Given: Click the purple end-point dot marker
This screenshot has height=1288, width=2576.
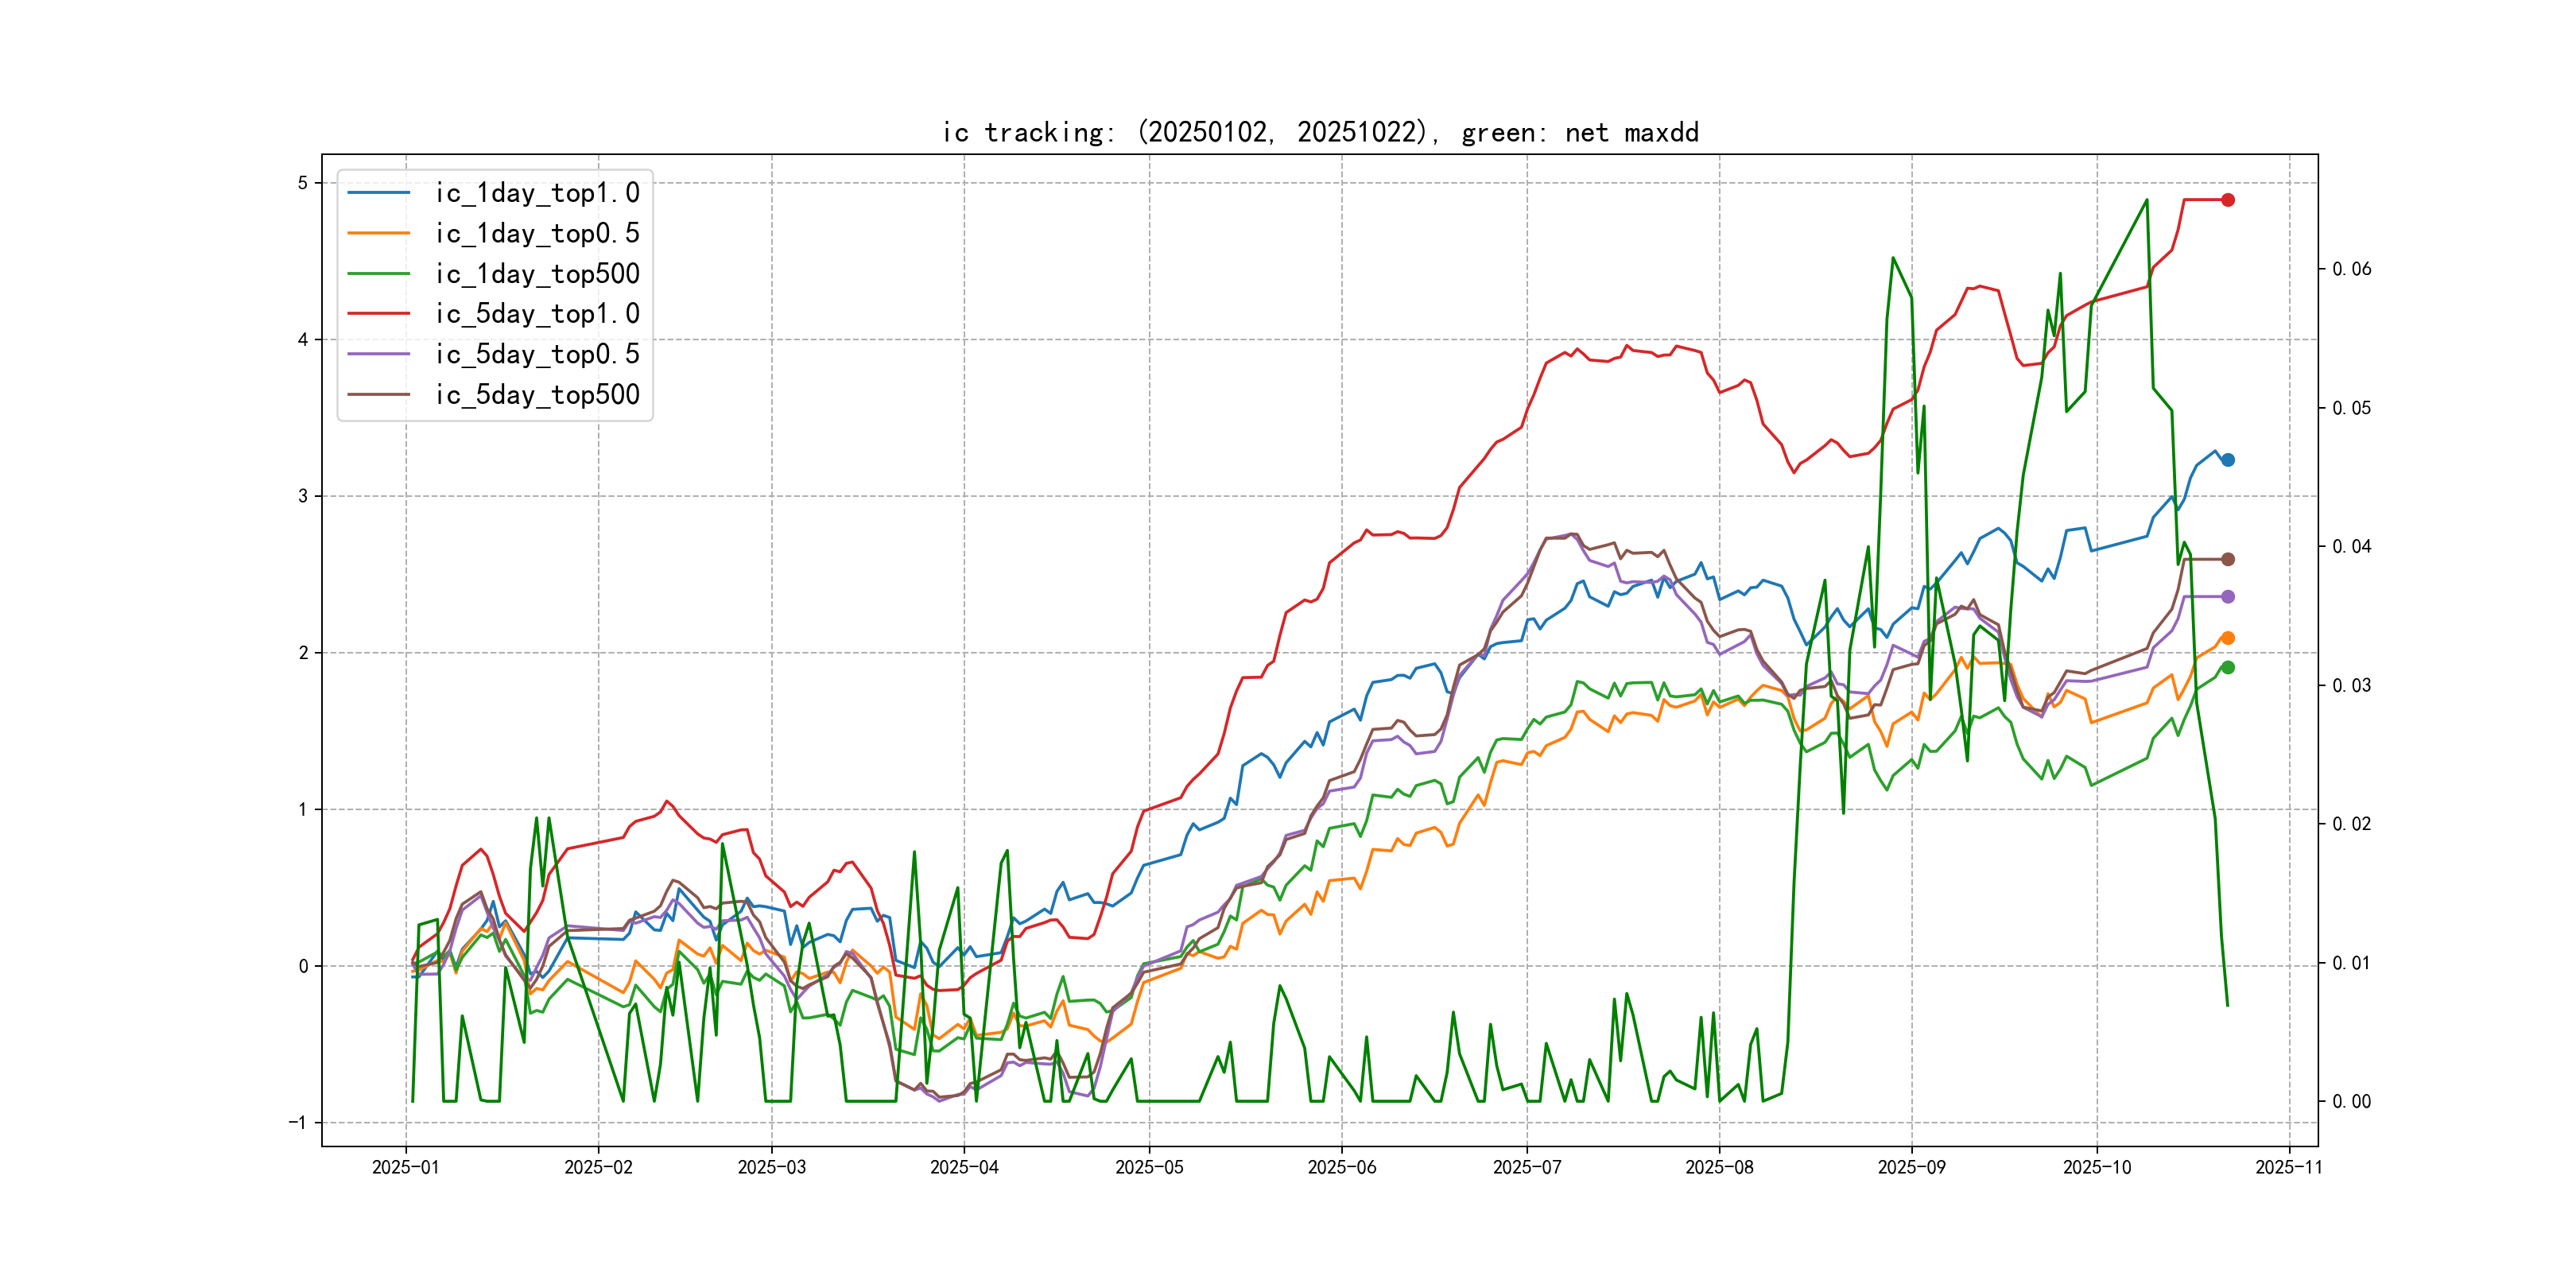Looking at the screenshot, I should 2227,597.
